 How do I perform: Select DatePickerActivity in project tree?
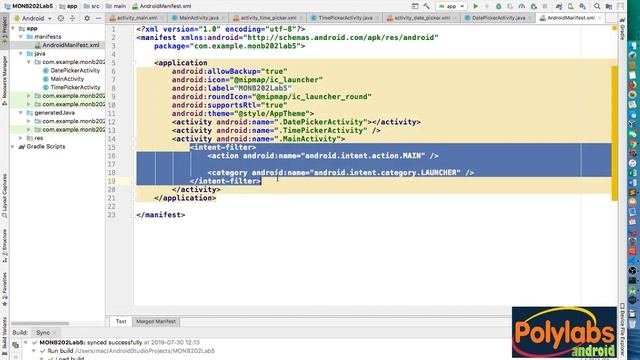click(x=75, y=71)
